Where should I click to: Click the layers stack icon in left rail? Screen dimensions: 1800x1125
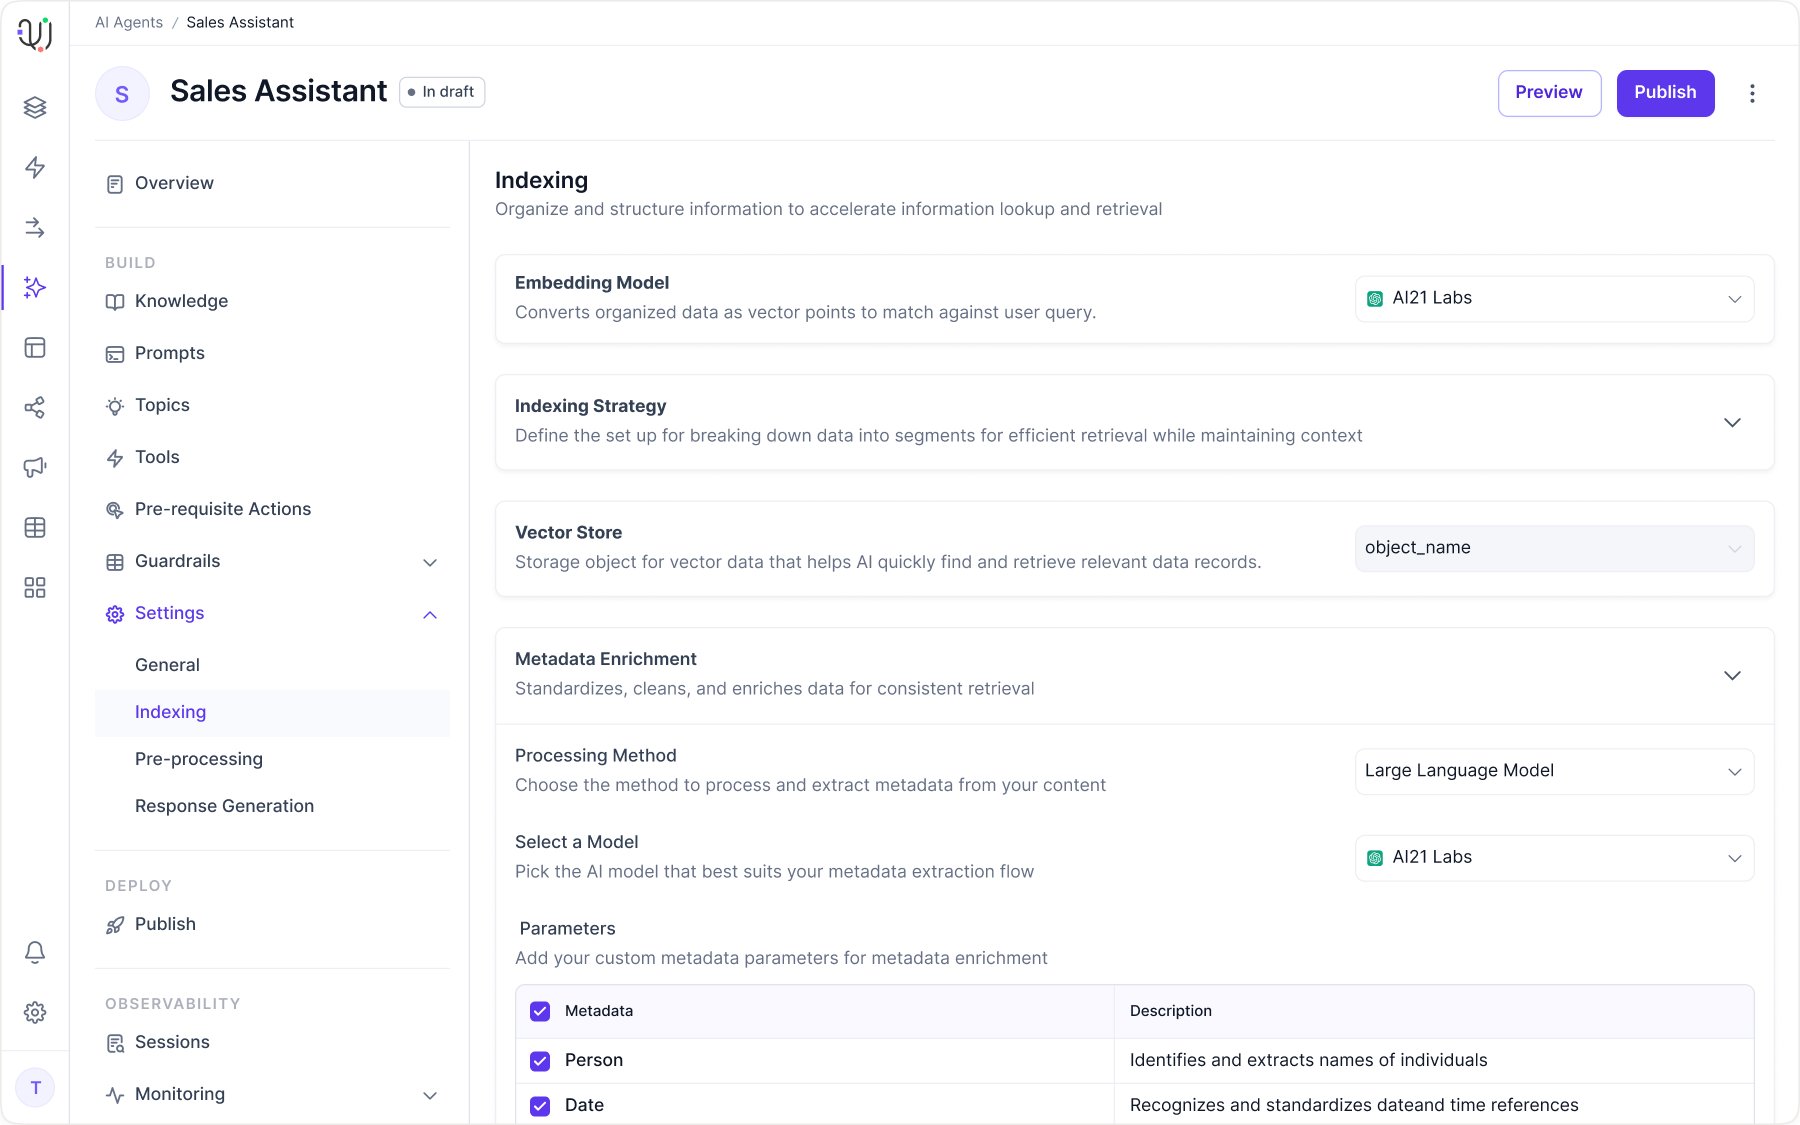pos(35,108)
